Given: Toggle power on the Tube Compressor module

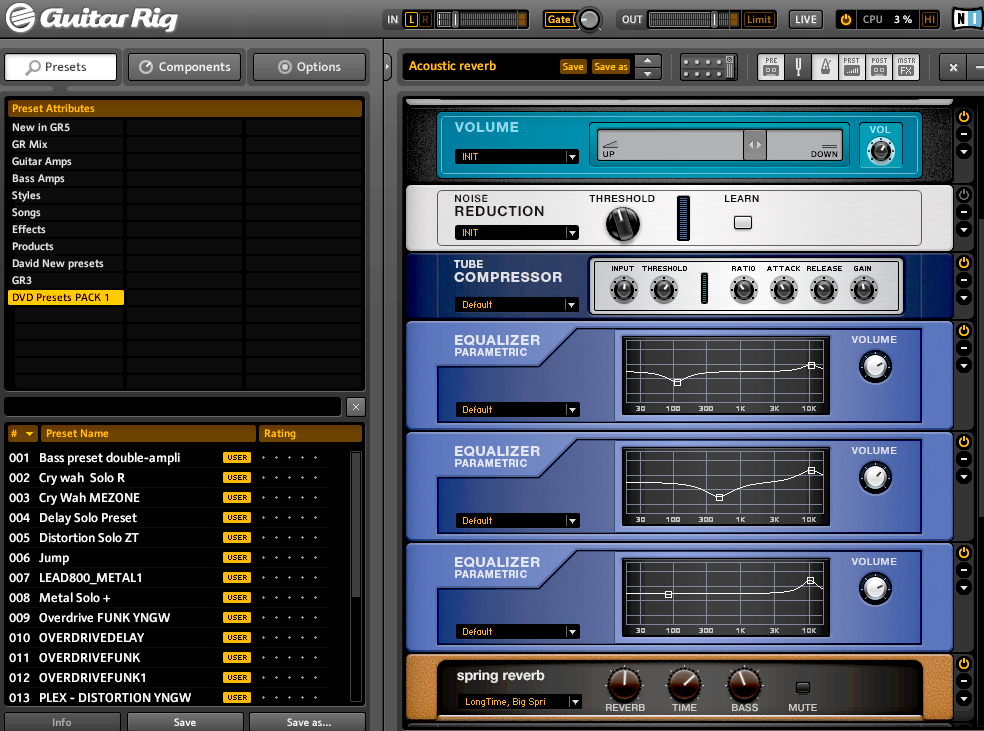Looking at the screenshot, I should click(961, 262).
